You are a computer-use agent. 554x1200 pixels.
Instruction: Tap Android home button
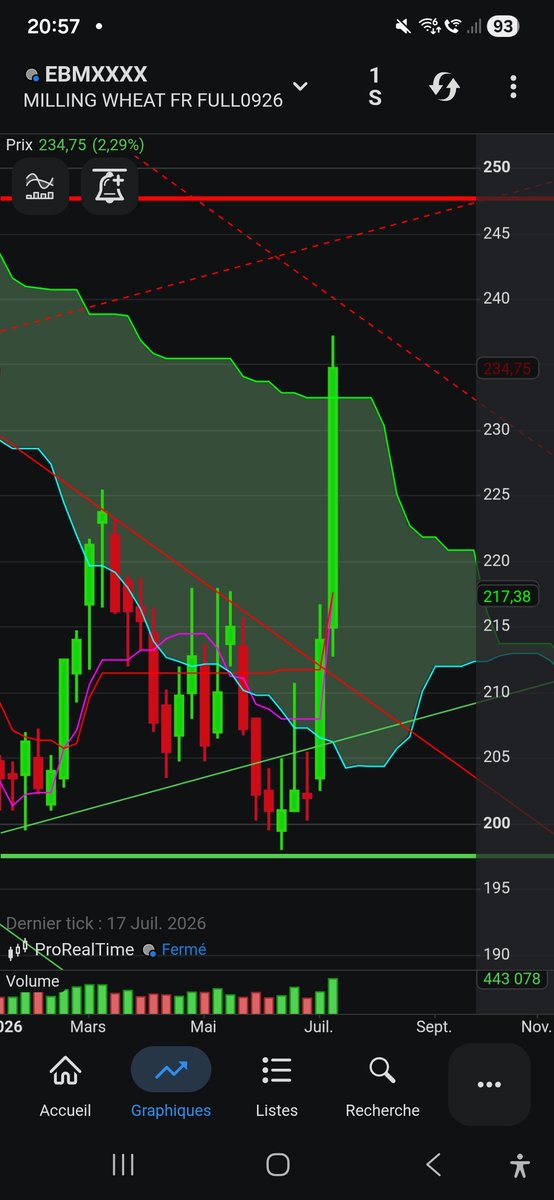pos(278,1164)
